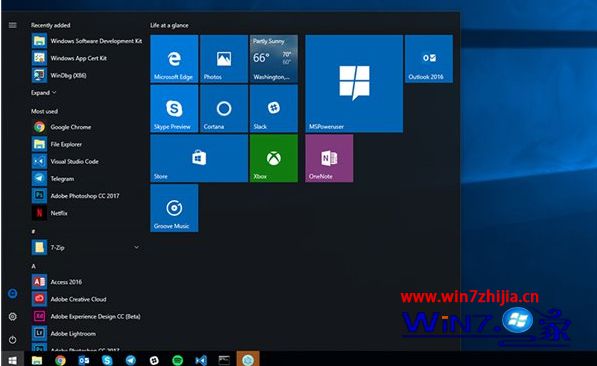597x366 pixels.
Task: Launch the Skype Preview tile
Action: (174, 109)
